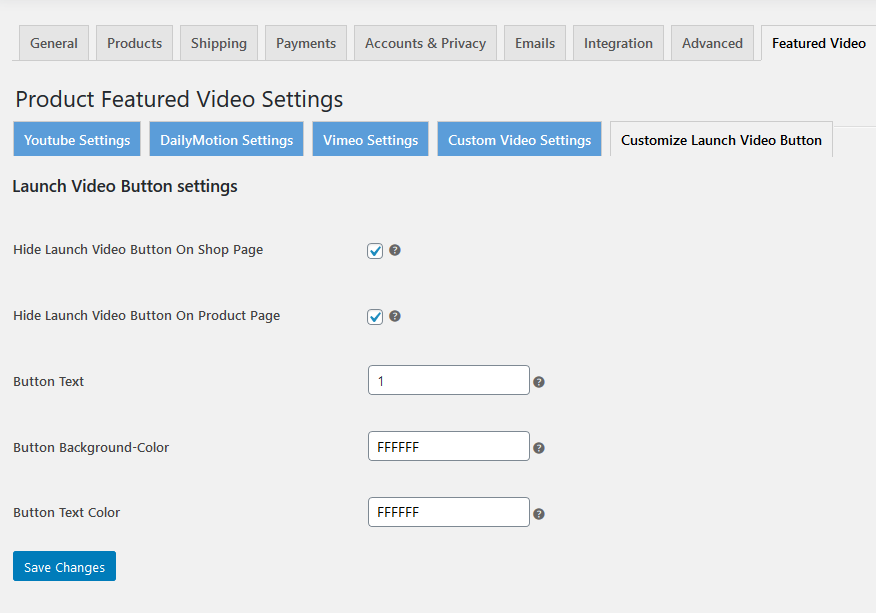876x613 pixels.
Task: Switch to Customize Launch Video Button tab
Action: [720, 139]
